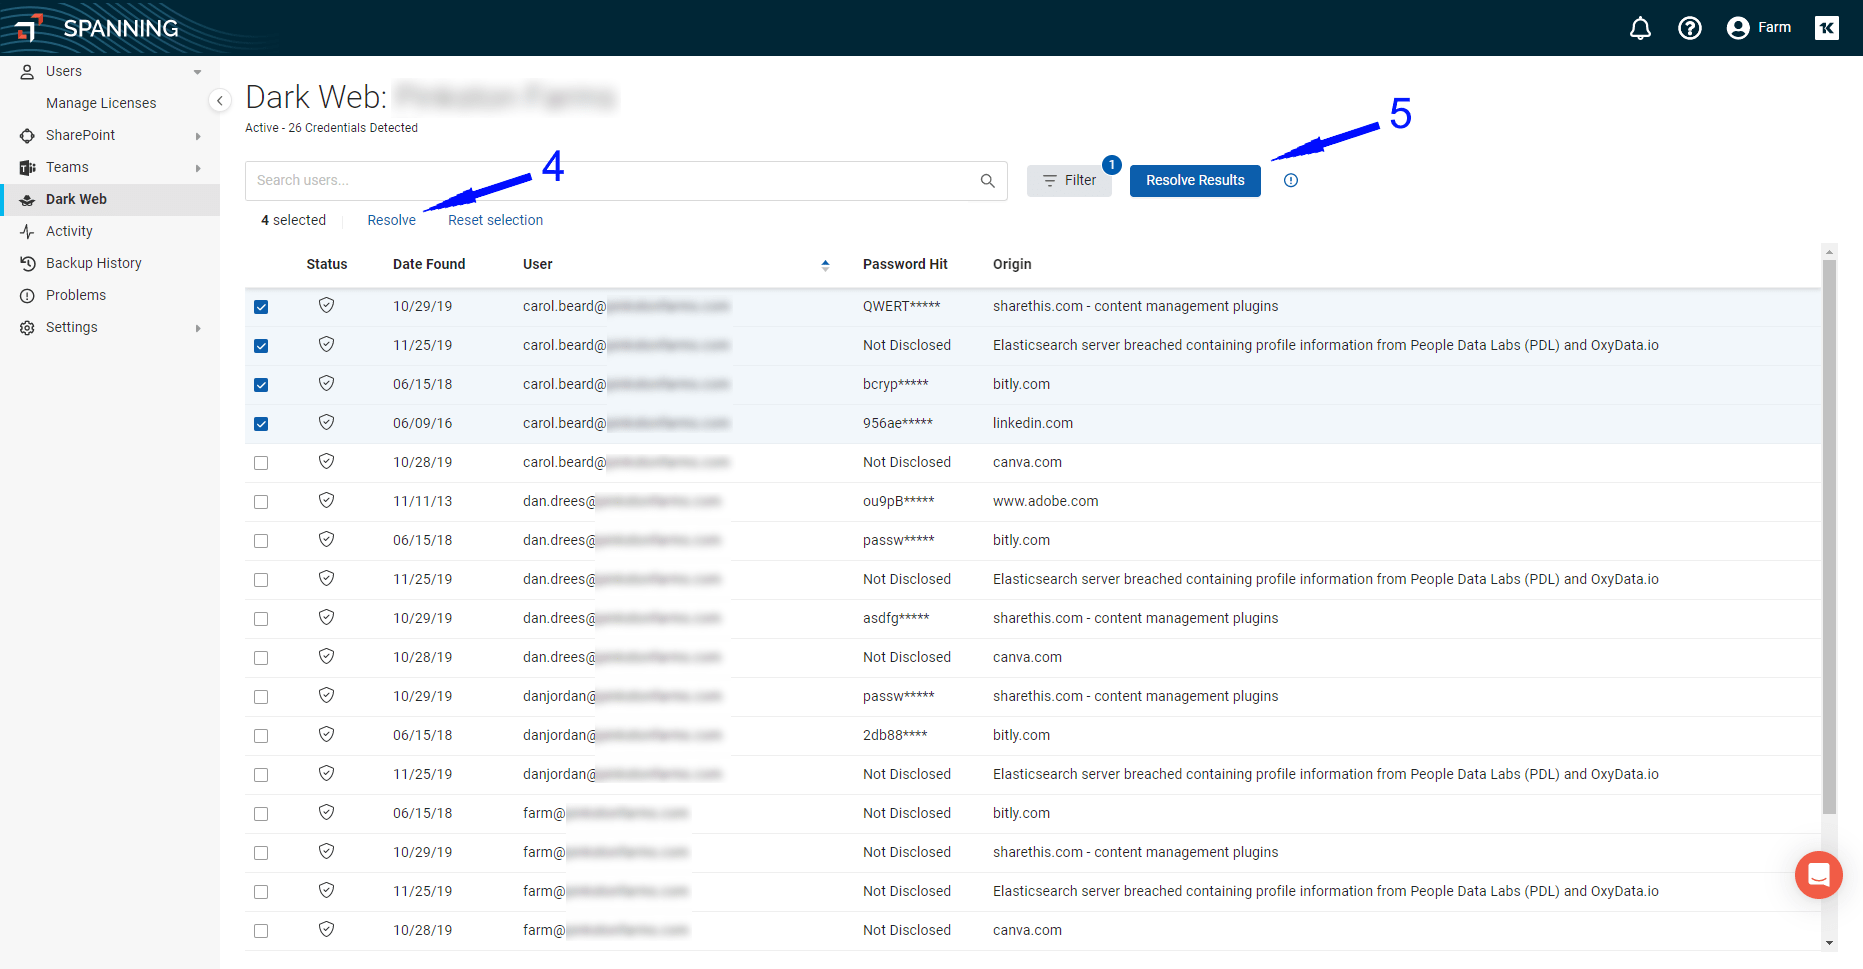This screenshot has width=1863, height=969.
Task: Click the scrollbar up arrow
Action: pyautogui.click(x=1829, y=251)
